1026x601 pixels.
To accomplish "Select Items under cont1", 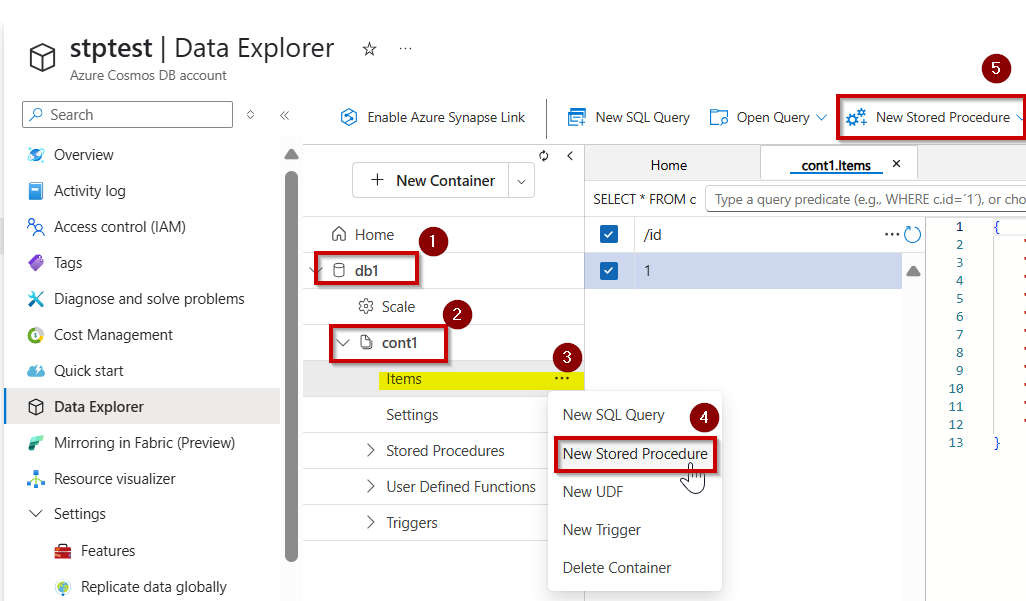I will point(404,378).
